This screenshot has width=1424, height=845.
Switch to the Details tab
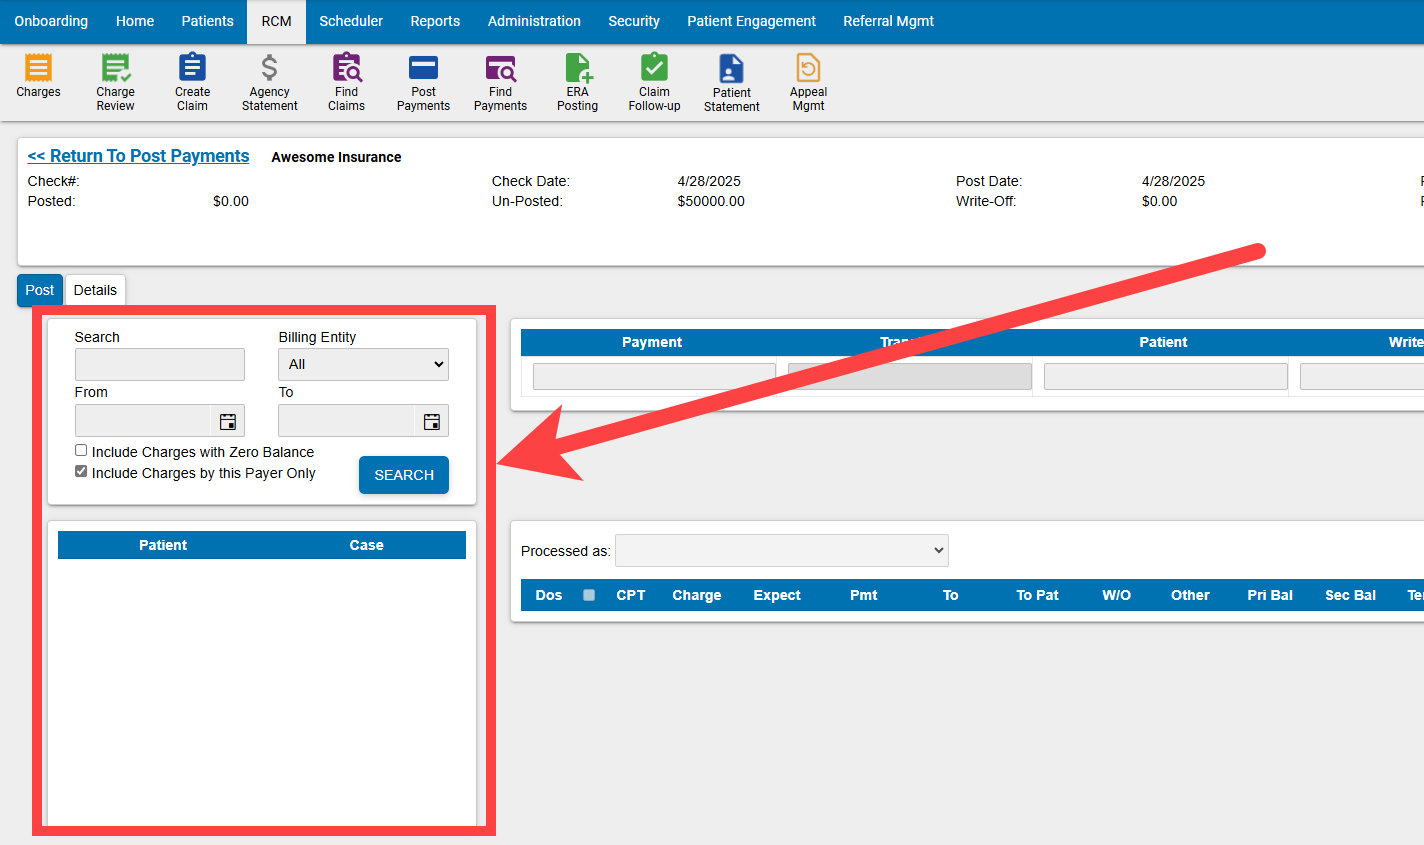click(95, 290)
